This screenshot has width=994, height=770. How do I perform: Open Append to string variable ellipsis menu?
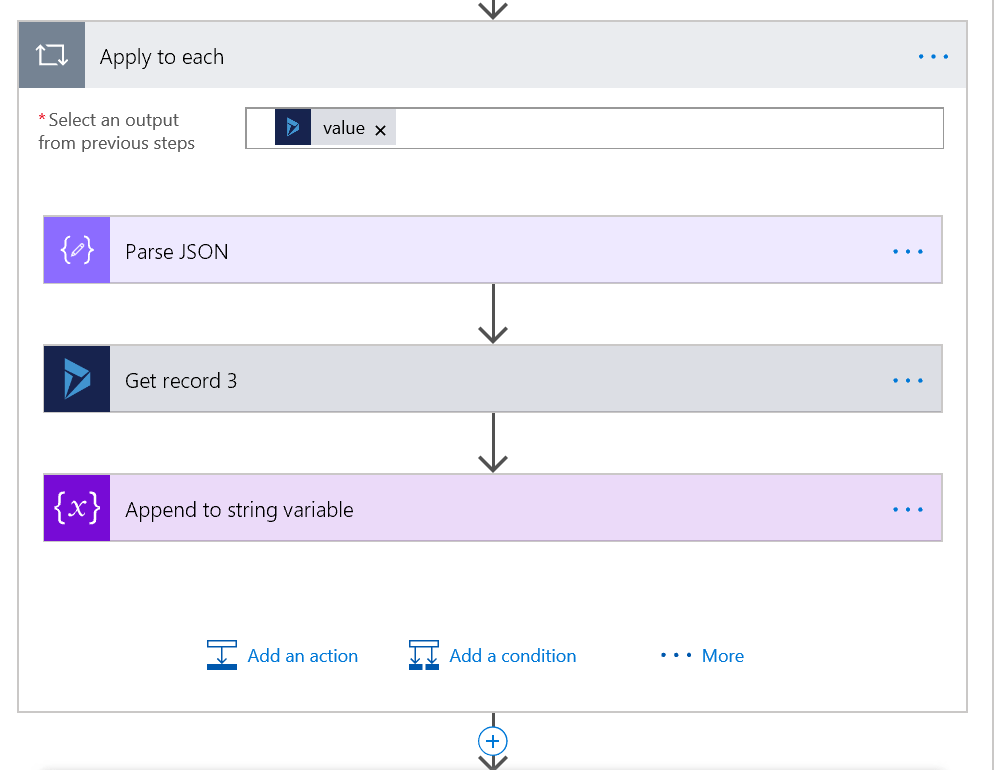907,510
